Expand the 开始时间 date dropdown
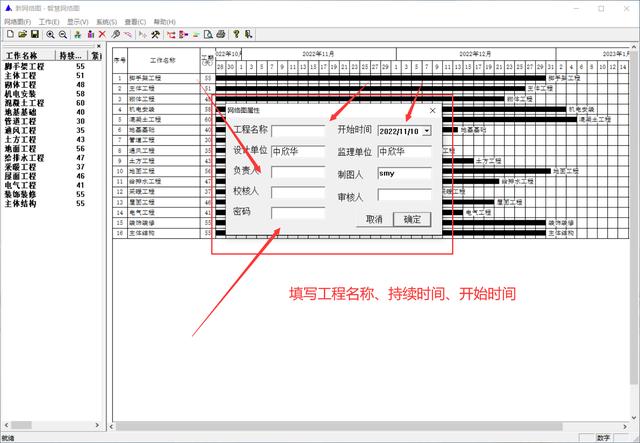 (x=427, y=131)
